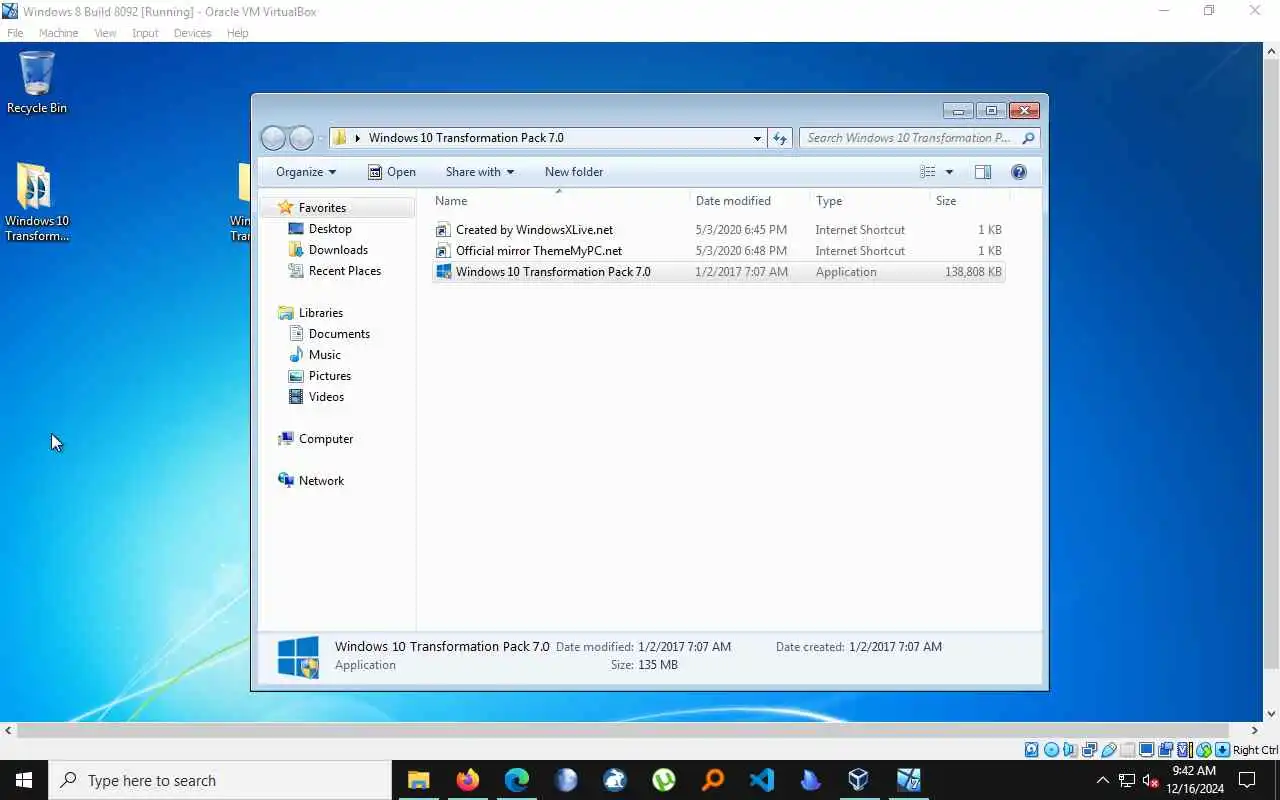This screenshot has height=800, width=1280.
Task: Click VirtualBox keyboard capture arrow icon
Action: [x=1222, y=750]
